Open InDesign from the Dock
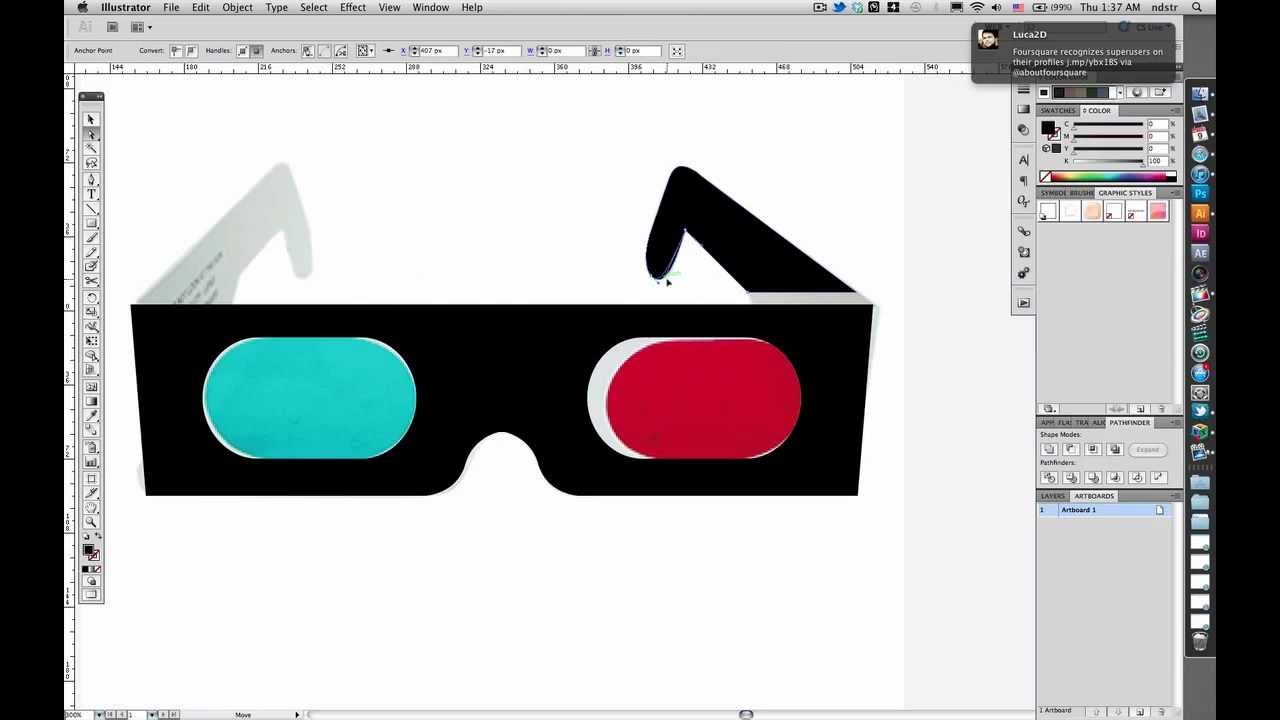 (x=1200, y=233)
